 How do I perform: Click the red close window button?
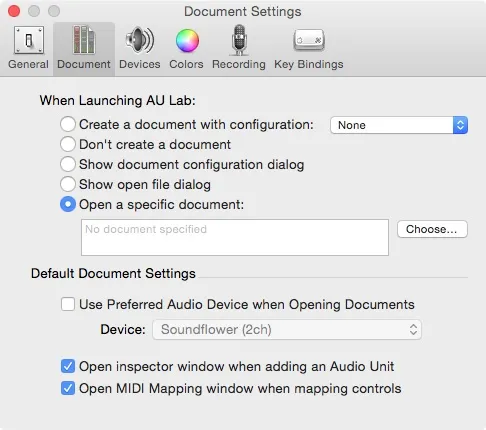(x=14, y=11)
